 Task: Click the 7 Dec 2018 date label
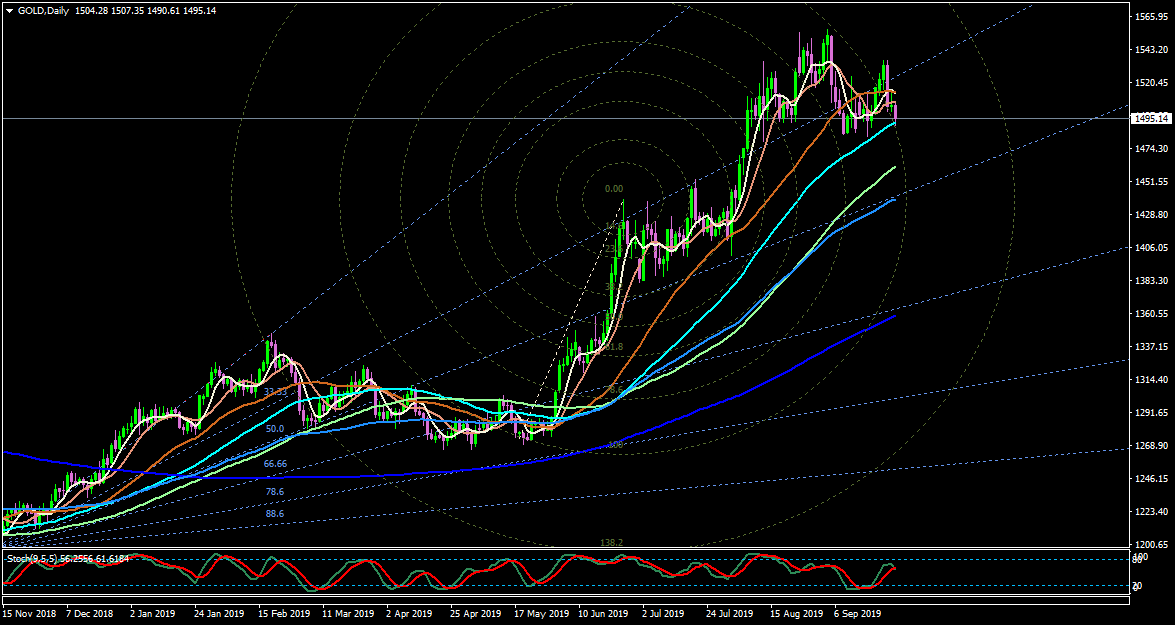click(x=91, y=614)
